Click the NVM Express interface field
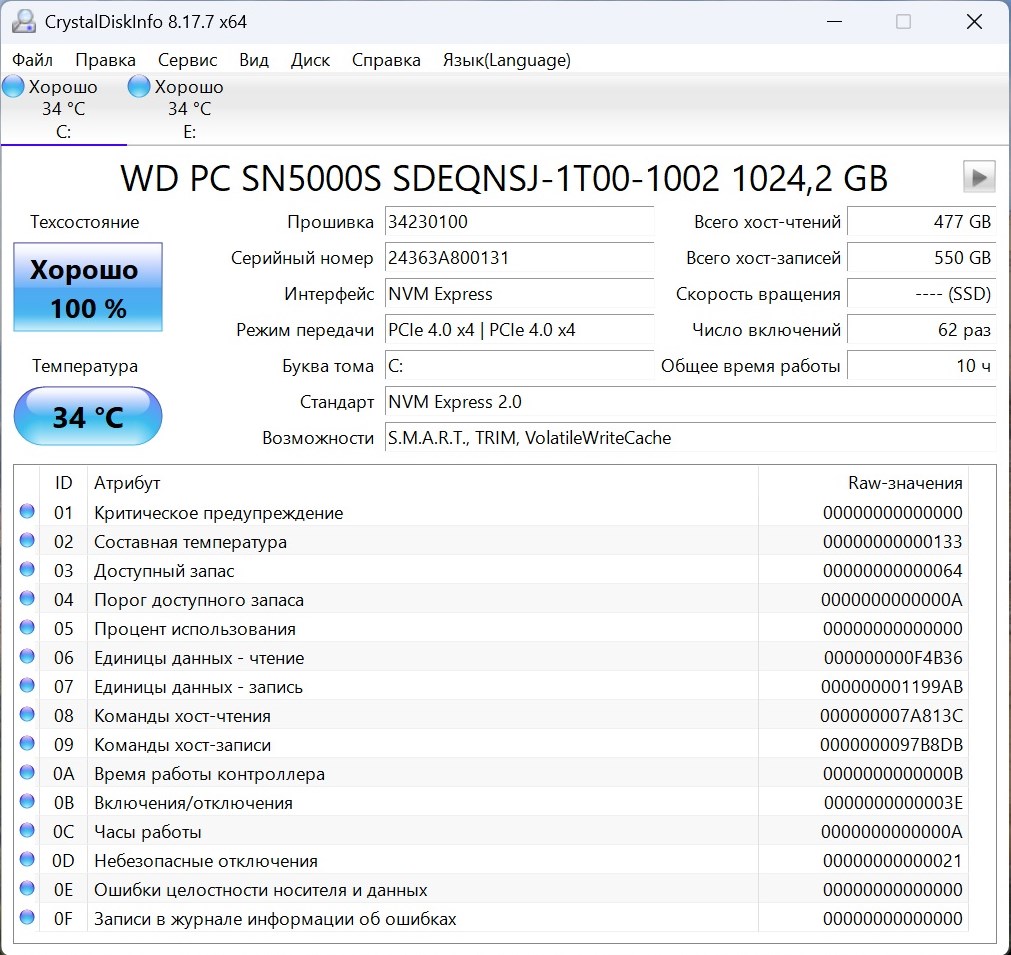Viewport: 1011px width, 955px height. pos(519,294)
